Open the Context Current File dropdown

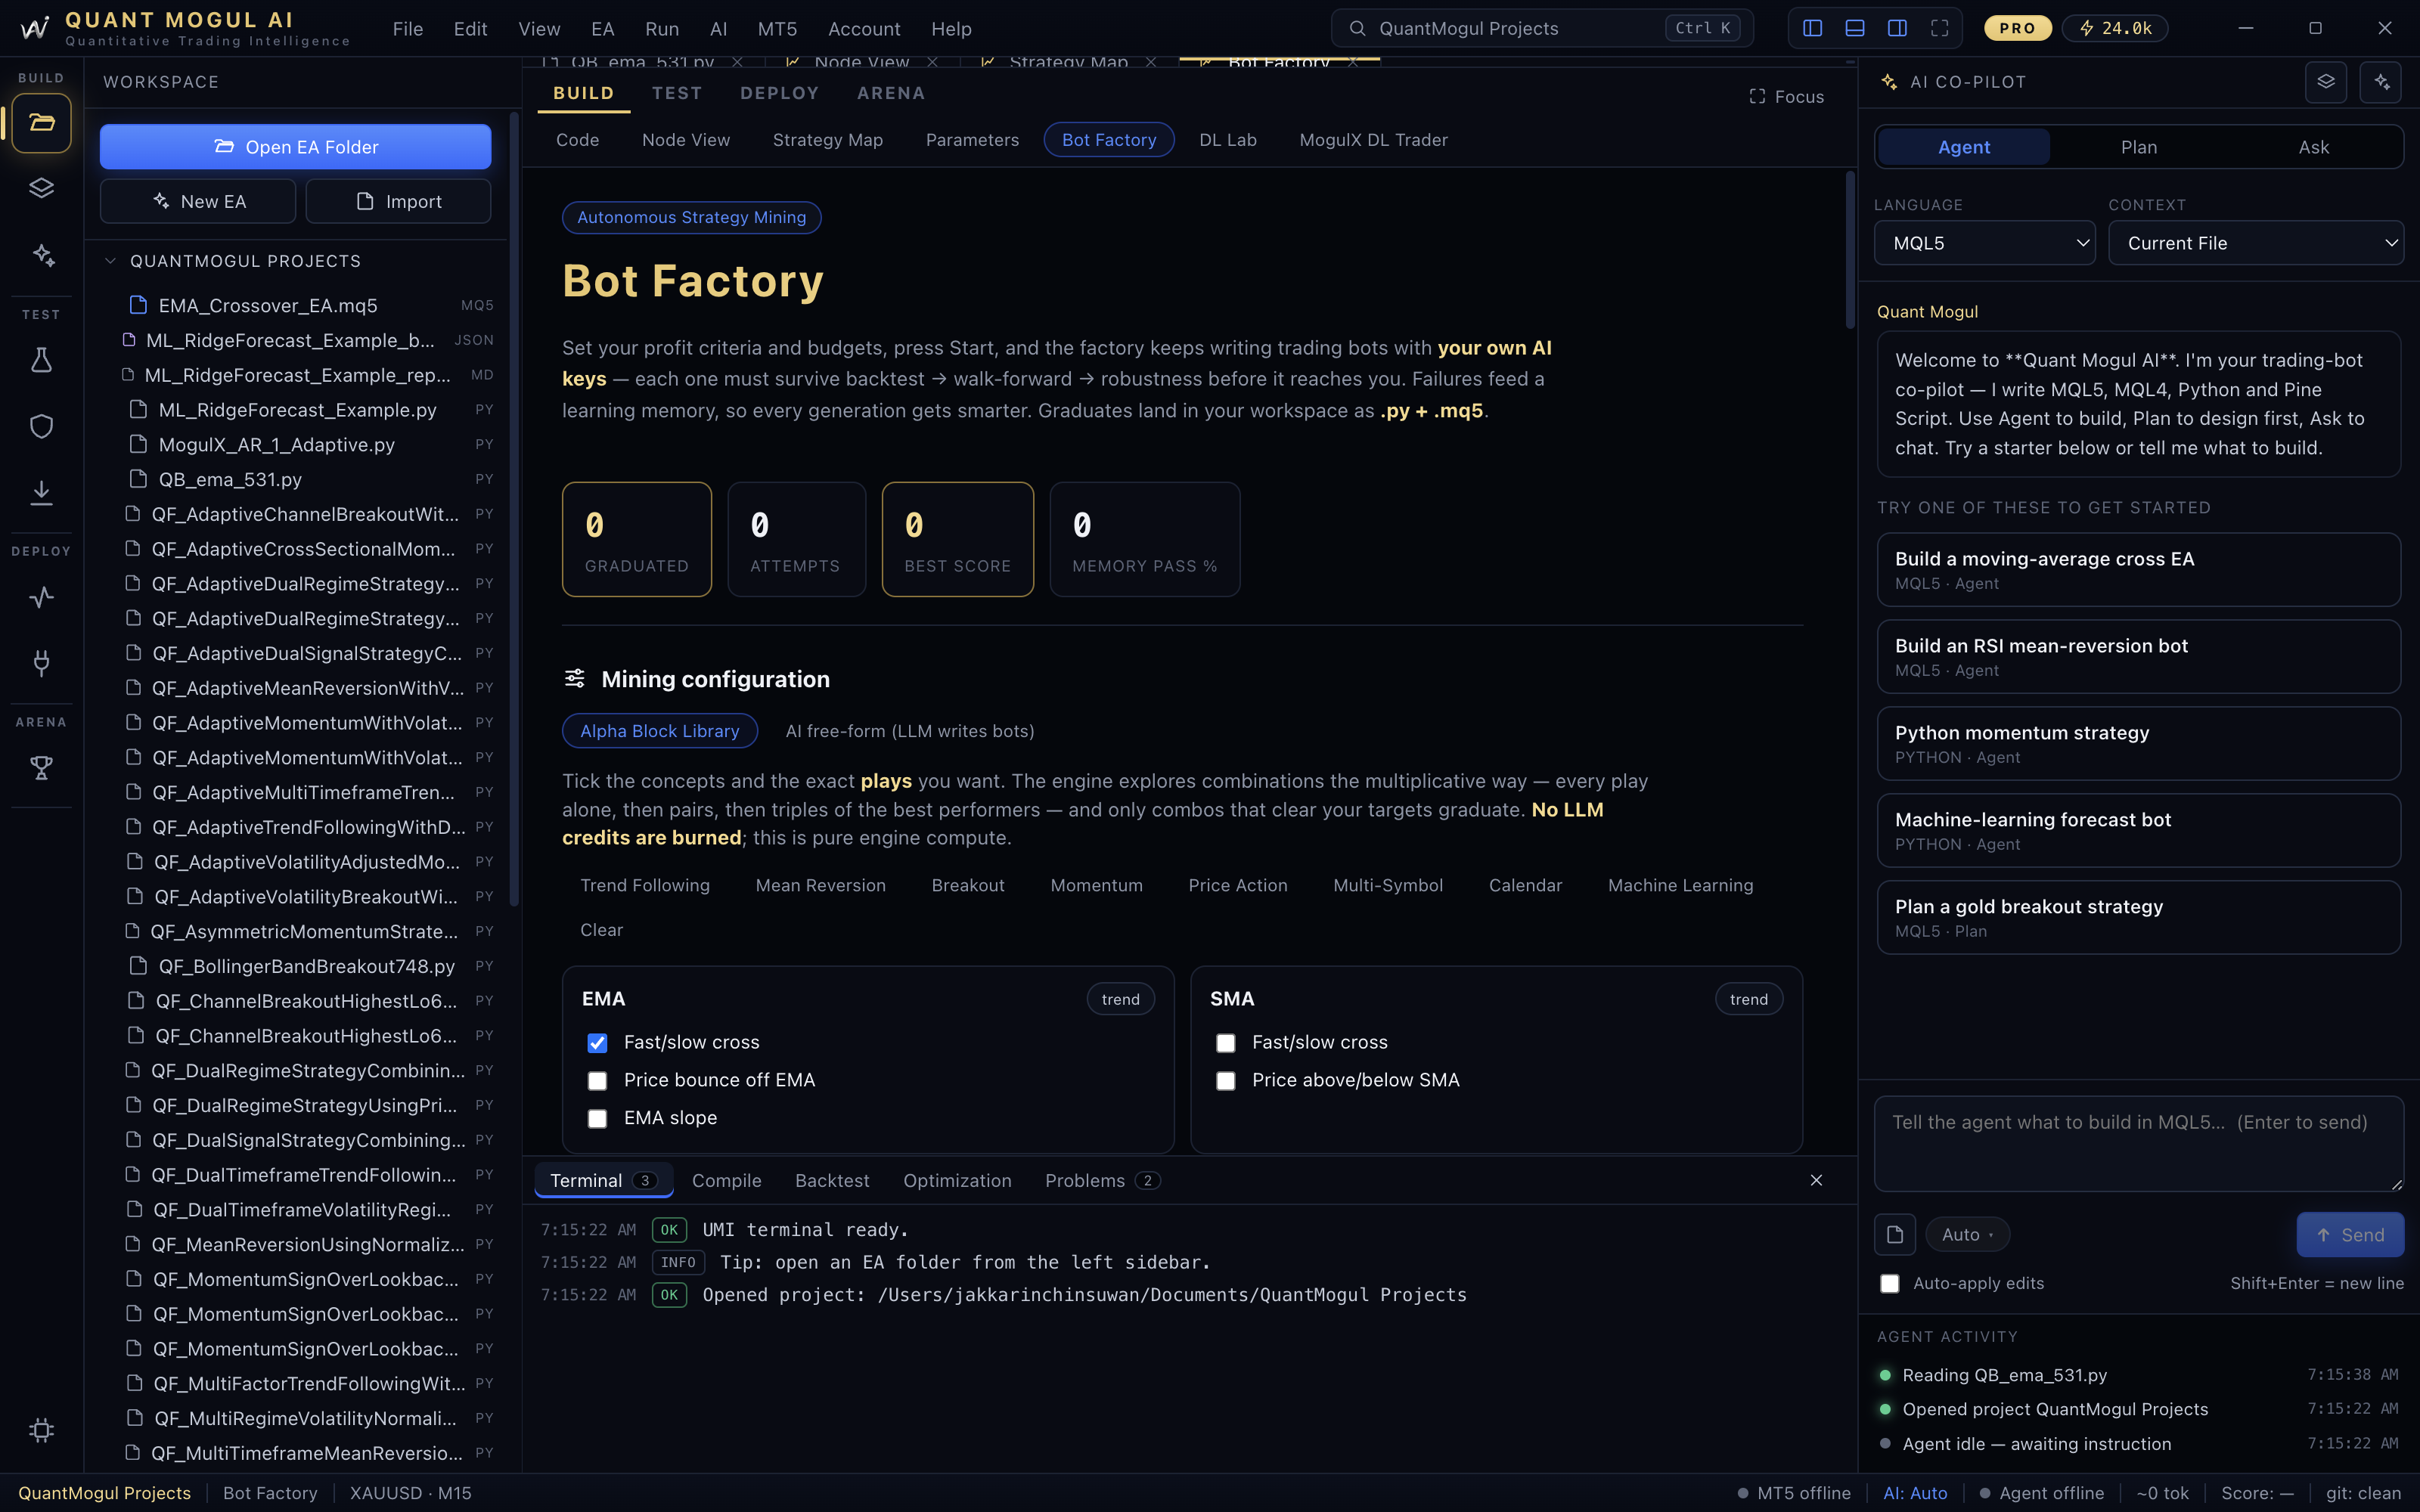tap(2256, 243)
